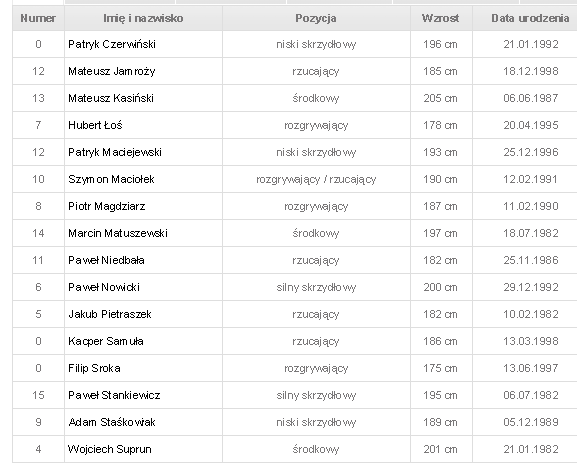
Task: Open Hubert Łoś player page
Action: pos(95,125)
